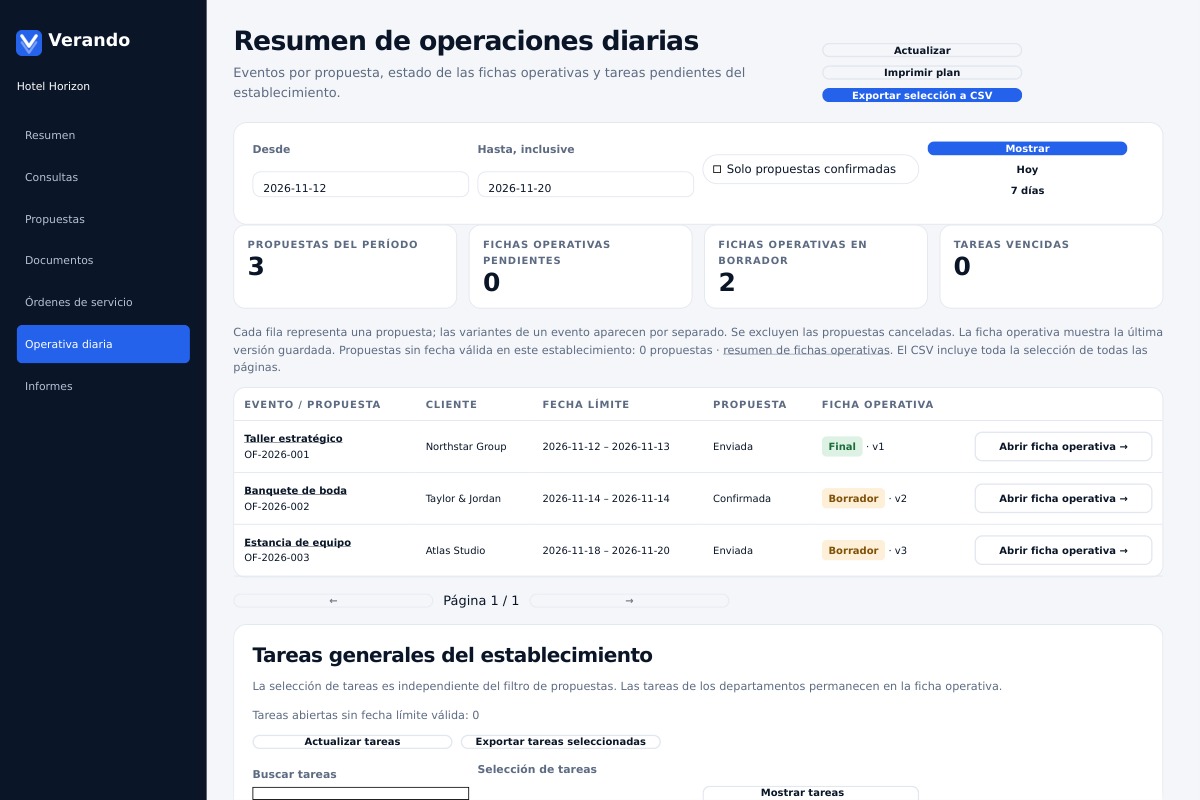Image resolution: width=1200 pixels, height=800 pixels.
Task: Click Actualizar tareas
Action: point(352,742)
